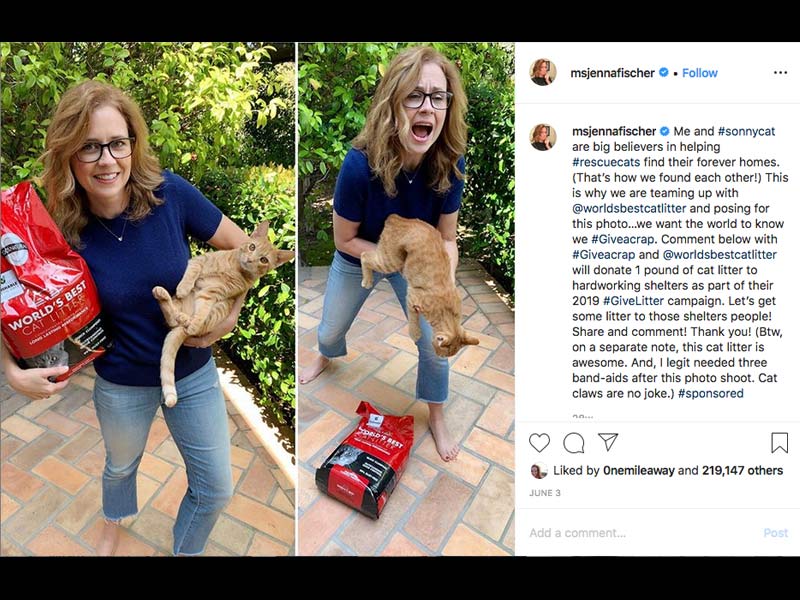
Task: Click the small avatar next to Liked by
Action: (x=539, y=471)
